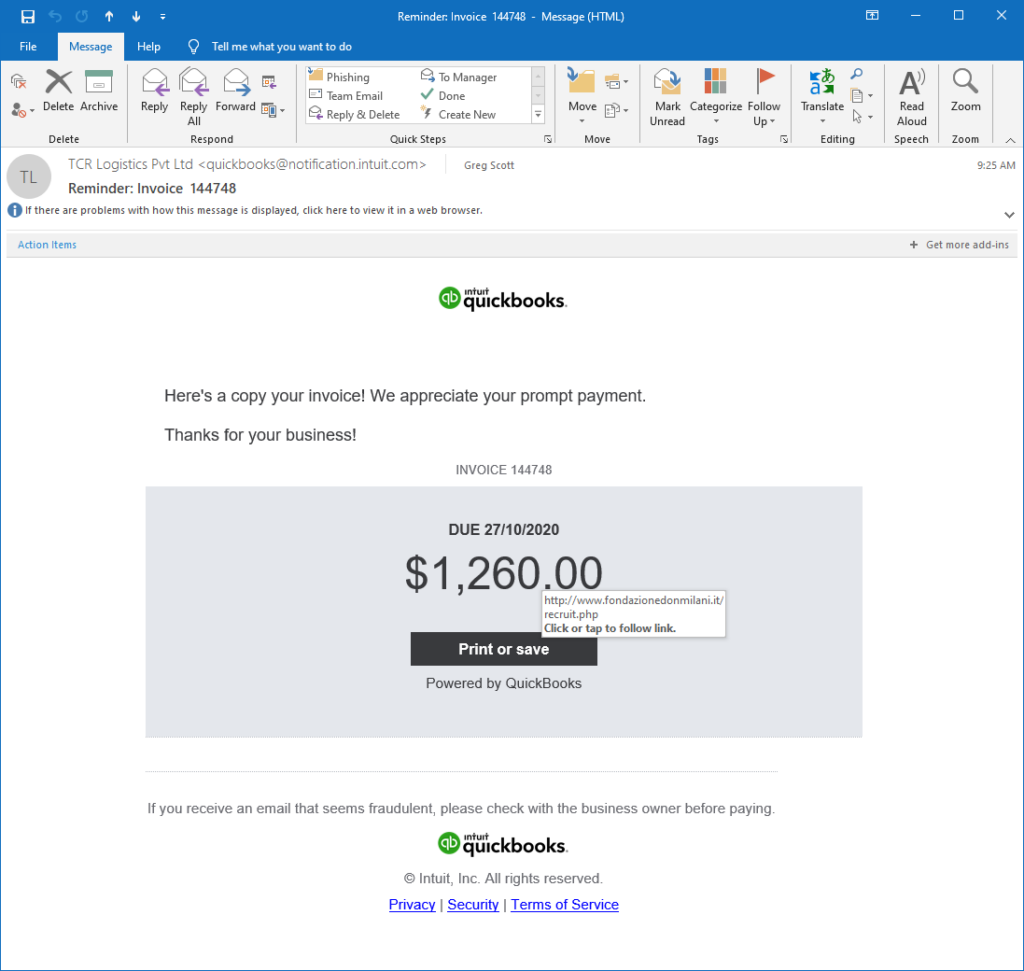Collapse the ribbon
This screenshot has height=971, width=1024.
1010,140
